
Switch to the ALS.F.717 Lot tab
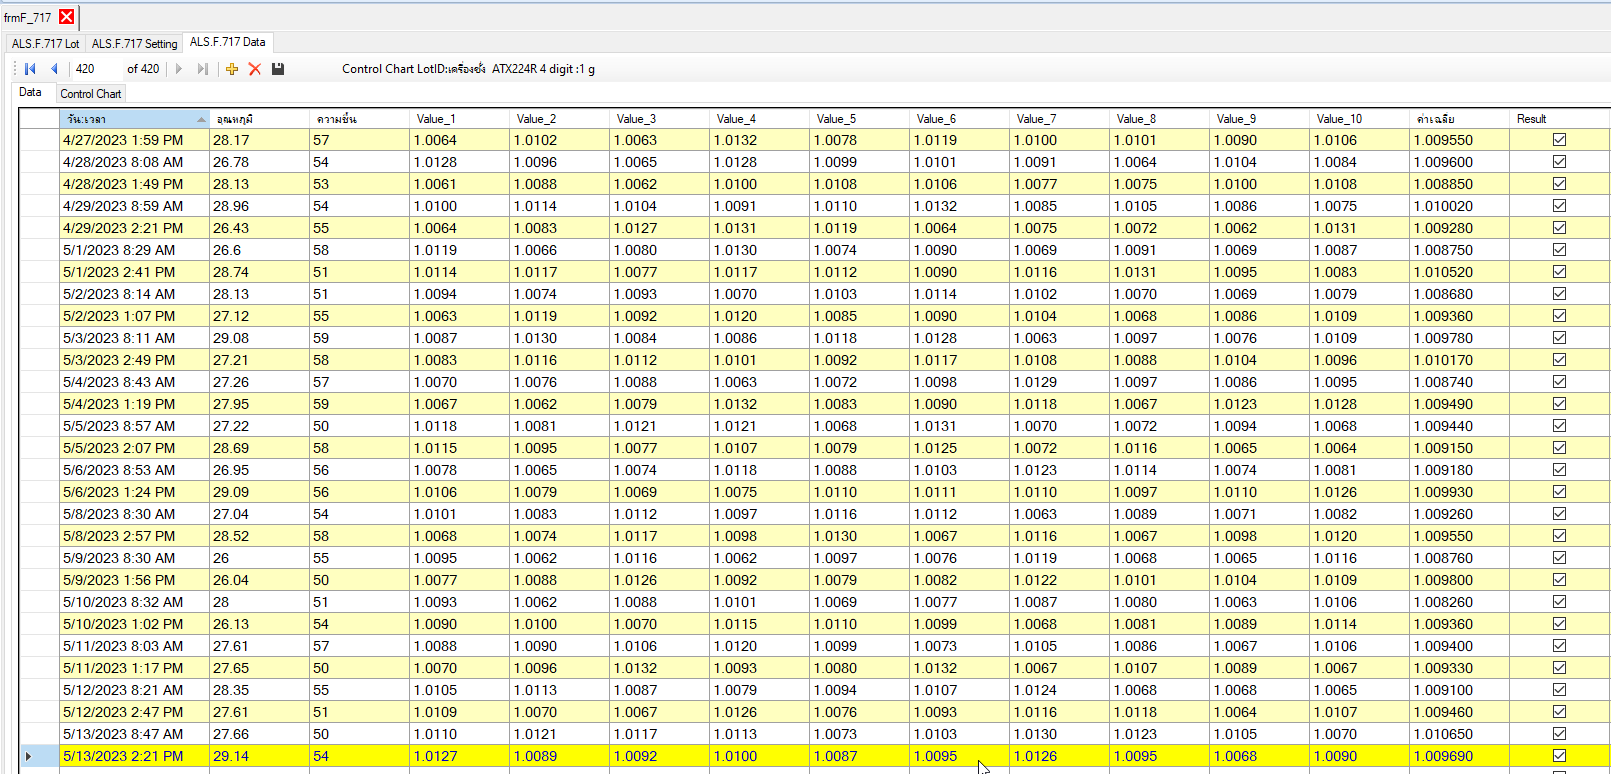pos(45,43)
